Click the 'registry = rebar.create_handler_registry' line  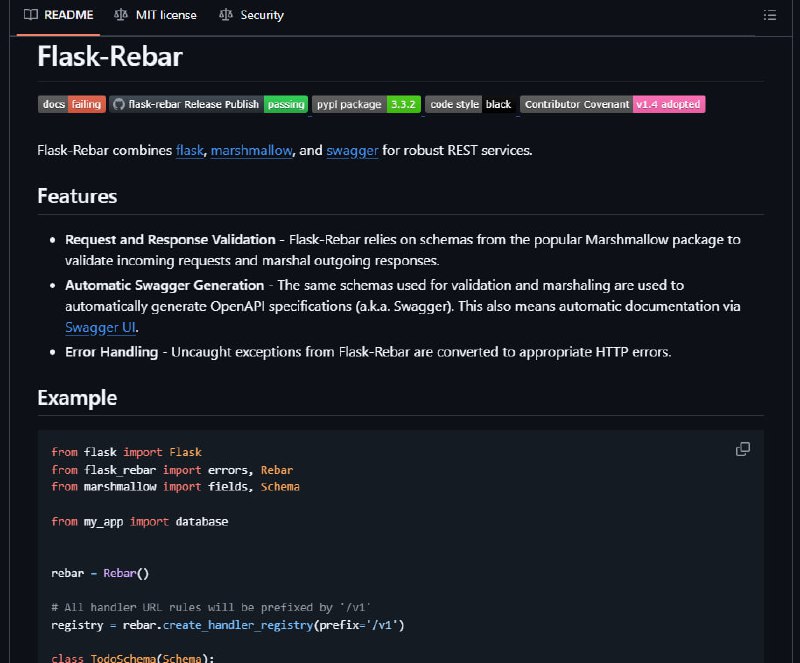pos(228,625)
